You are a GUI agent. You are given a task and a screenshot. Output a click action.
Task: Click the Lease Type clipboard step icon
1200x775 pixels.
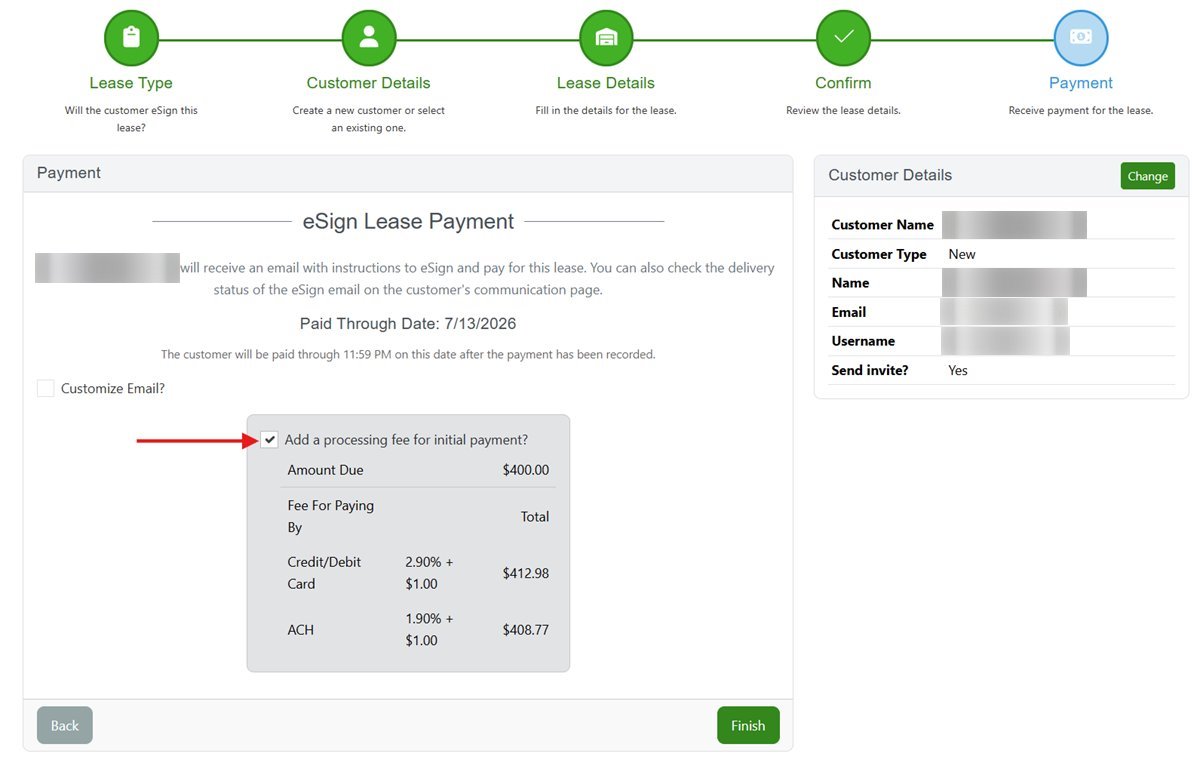coord(131,37)
